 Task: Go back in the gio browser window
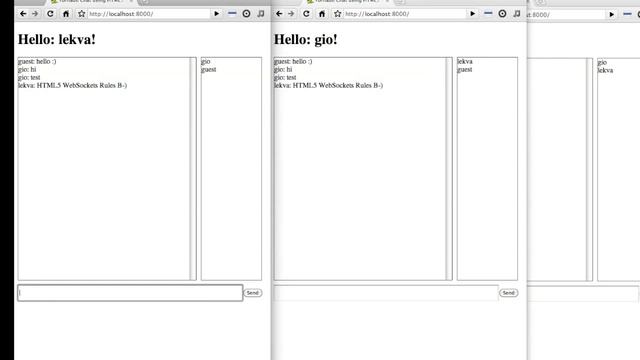pos(279,14)
